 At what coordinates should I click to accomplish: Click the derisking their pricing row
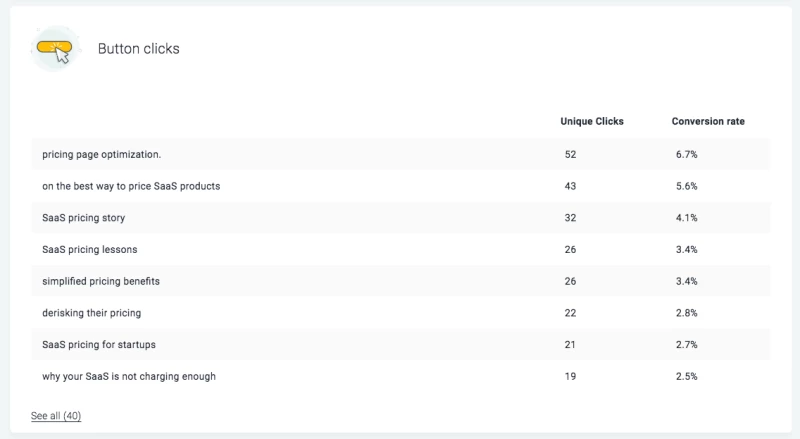click(x=93, y=313)
